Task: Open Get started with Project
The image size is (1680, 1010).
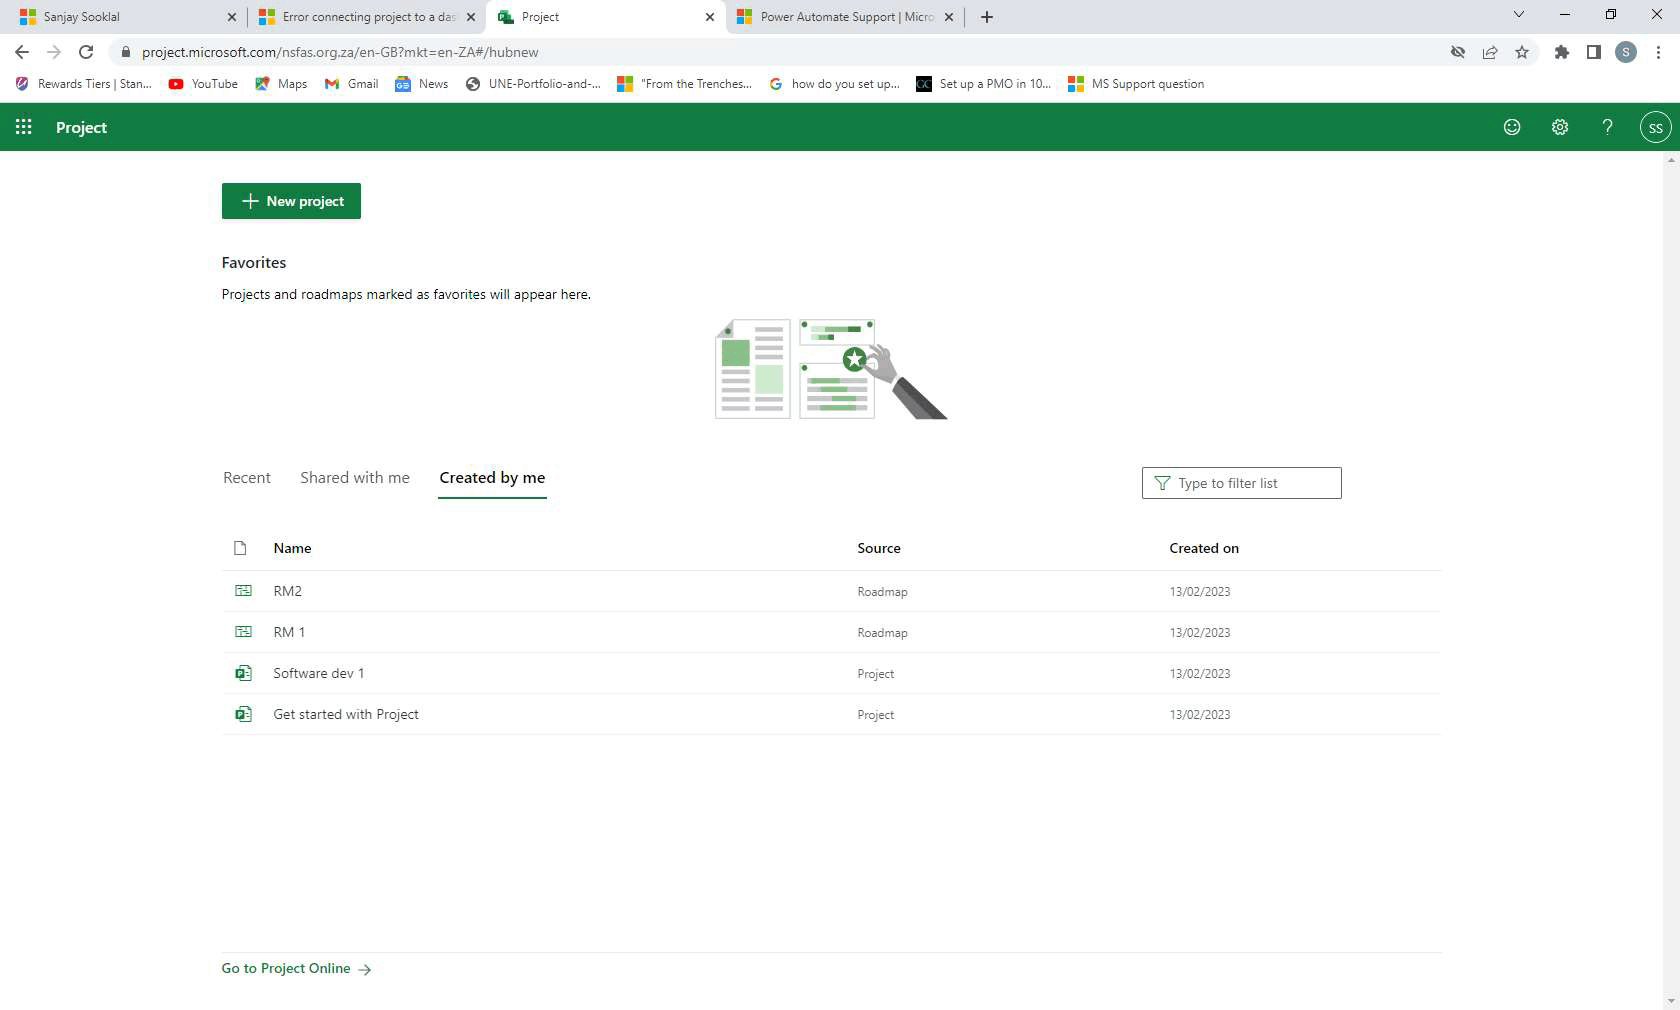Action: (346, 714)
